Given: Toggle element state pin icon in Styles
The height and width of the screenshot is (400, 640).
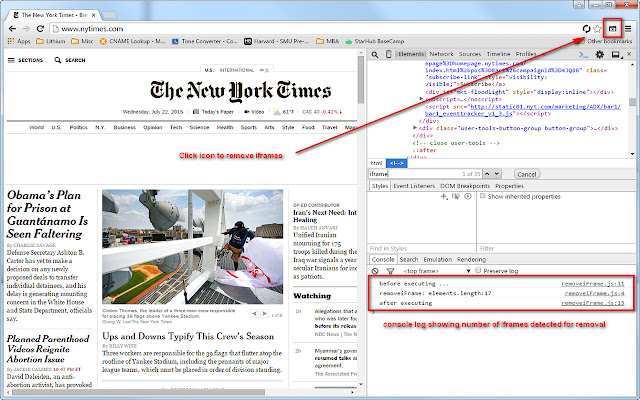Looking at the screenshot, I should (x=456, y=196).
